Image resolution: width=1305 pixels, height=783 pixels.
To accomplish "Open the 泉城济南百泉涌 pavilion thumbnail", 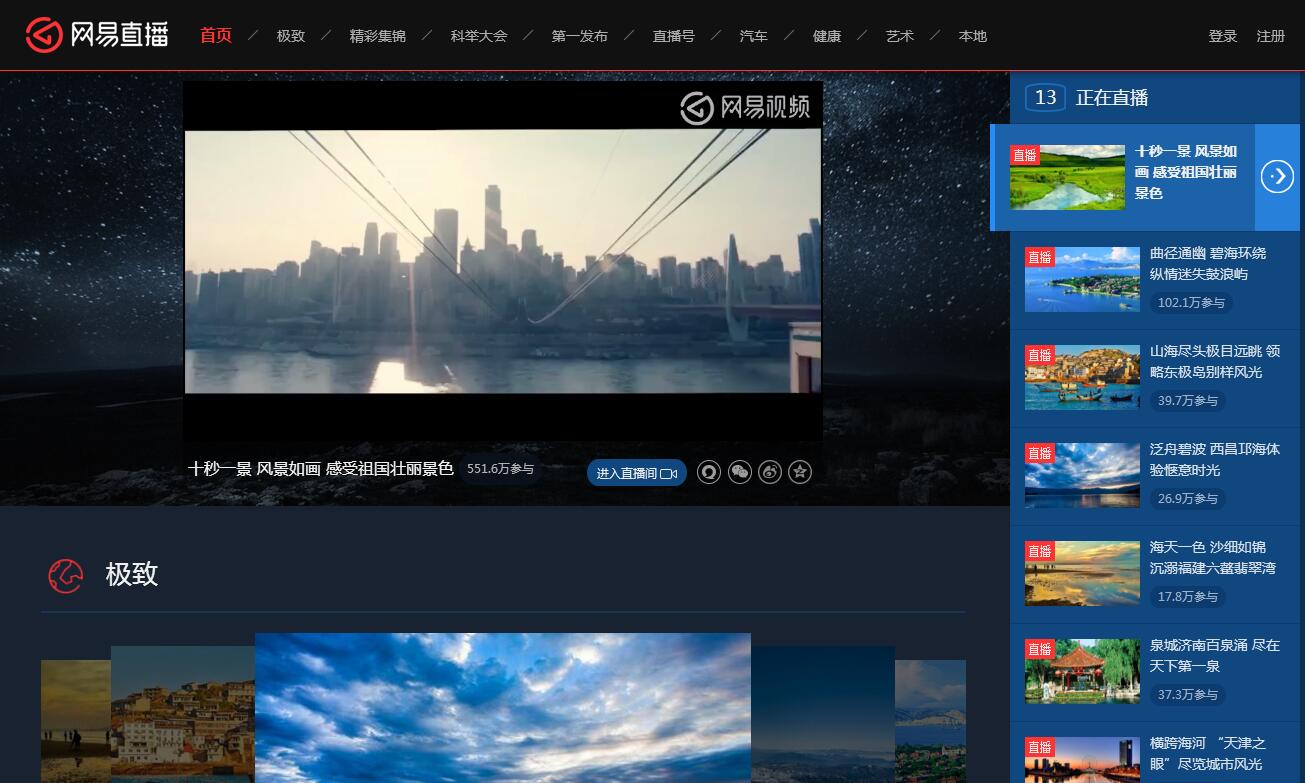I will click(1082, 671).
